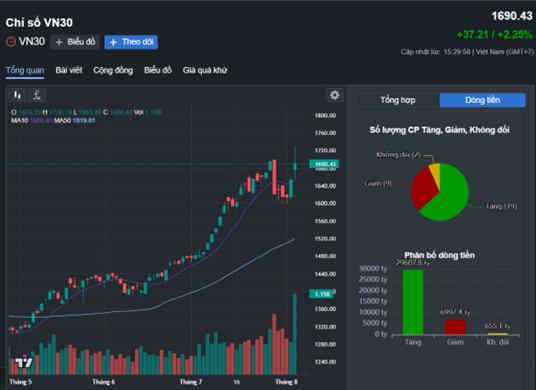
Task: Click the green Tăng money flow bar
Action: point(413,302)
